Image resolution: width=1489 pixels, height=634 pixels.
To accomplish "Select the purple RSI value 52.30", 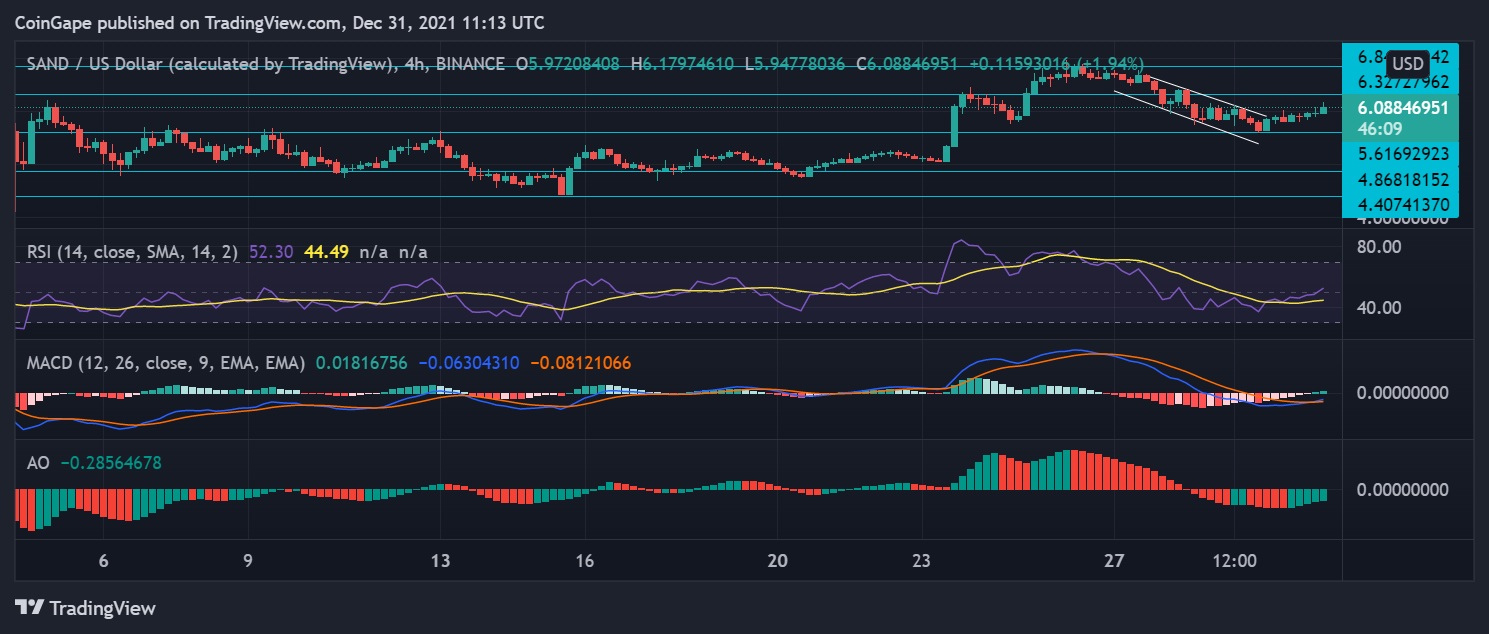I will click(270, 253).
